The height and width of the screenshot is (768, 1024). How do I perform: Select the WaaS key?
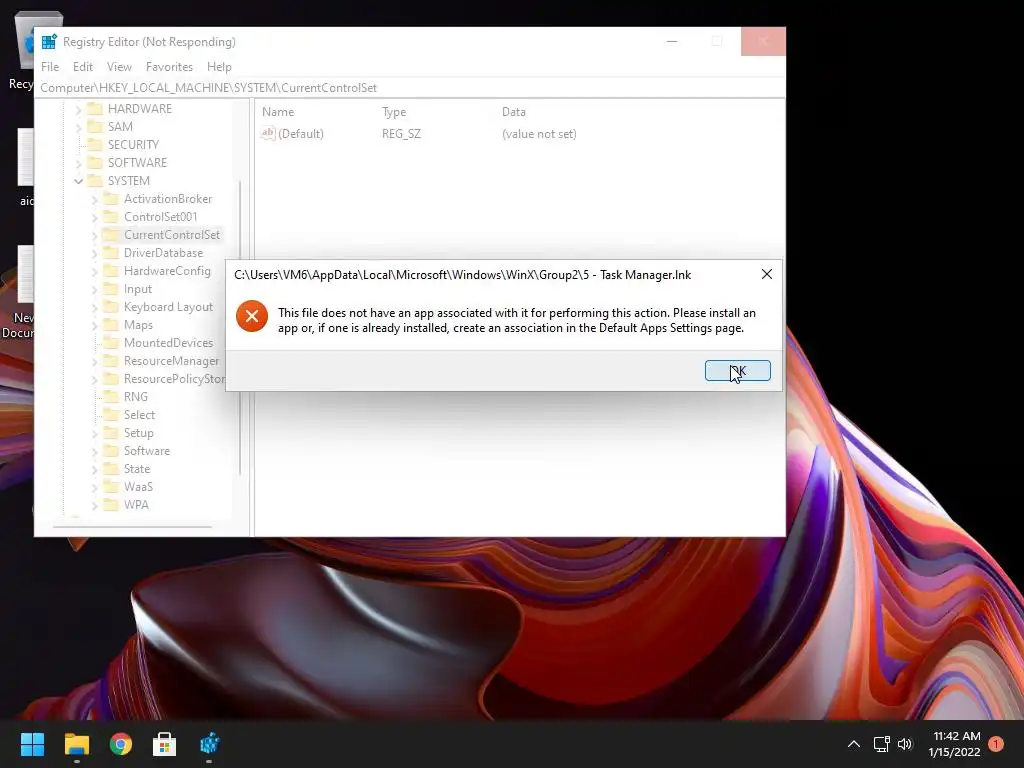(x=138, y=487)
